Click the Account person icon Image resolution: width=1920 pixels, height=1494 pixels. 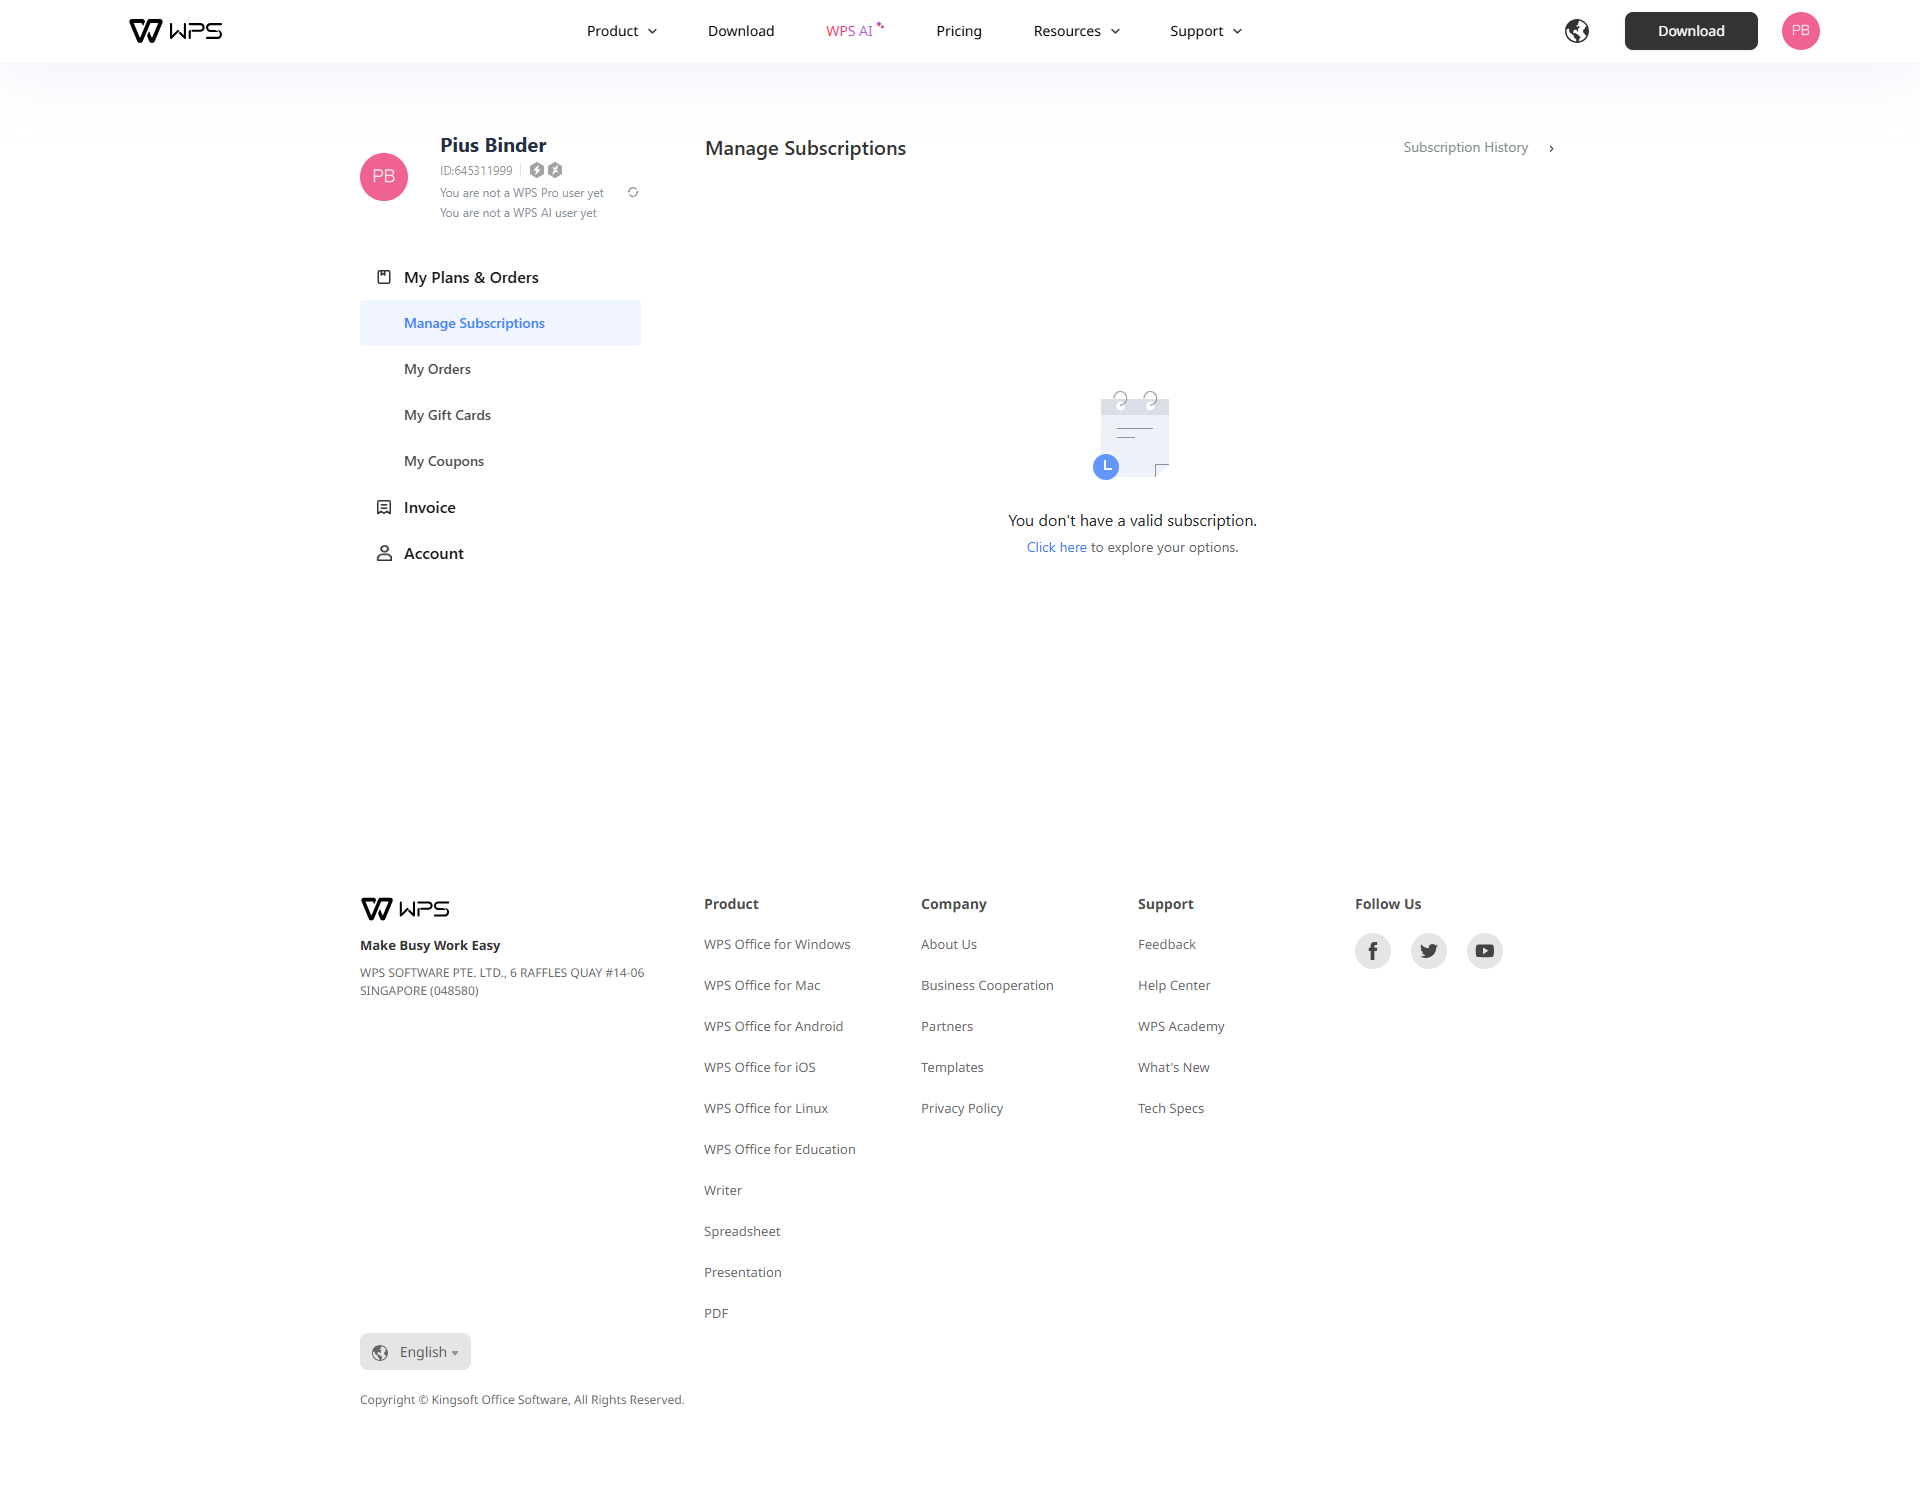[384, 553]
